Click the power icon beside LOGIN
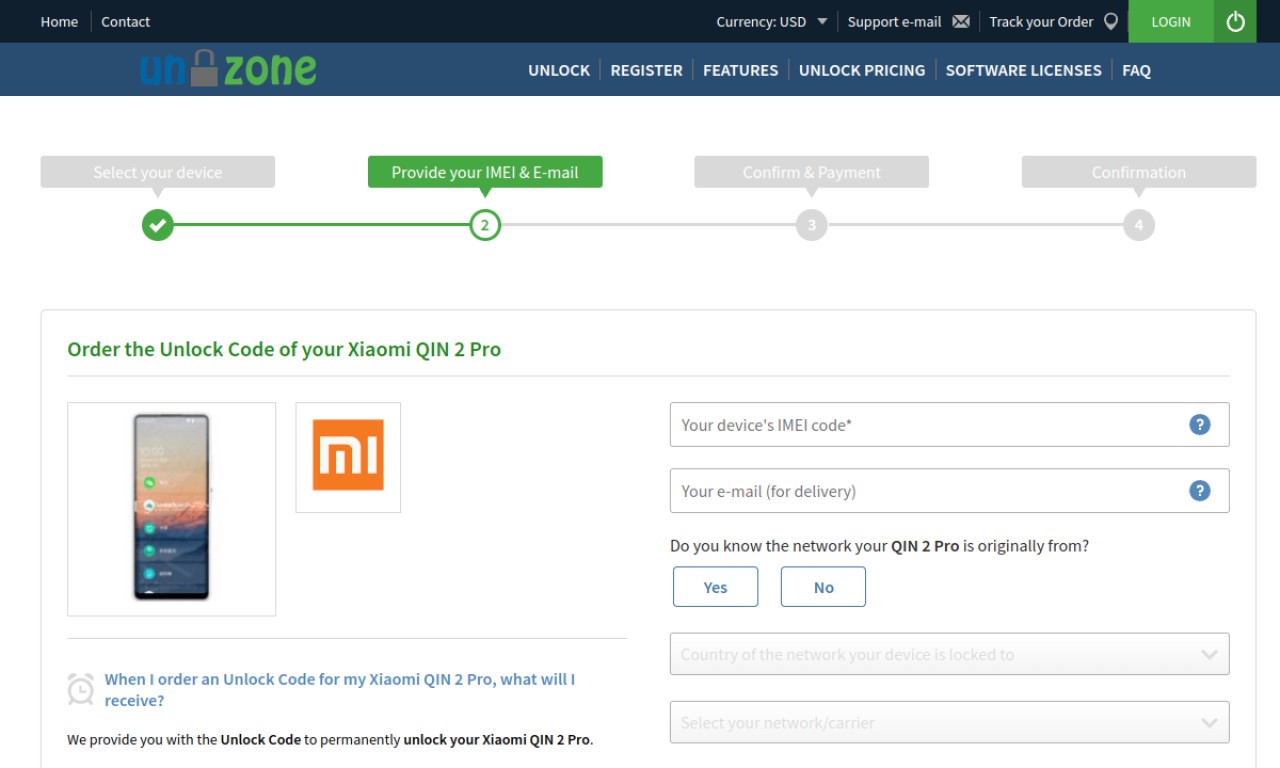The height and width of the screenshot is (768, 1280). click(1235, 21)
